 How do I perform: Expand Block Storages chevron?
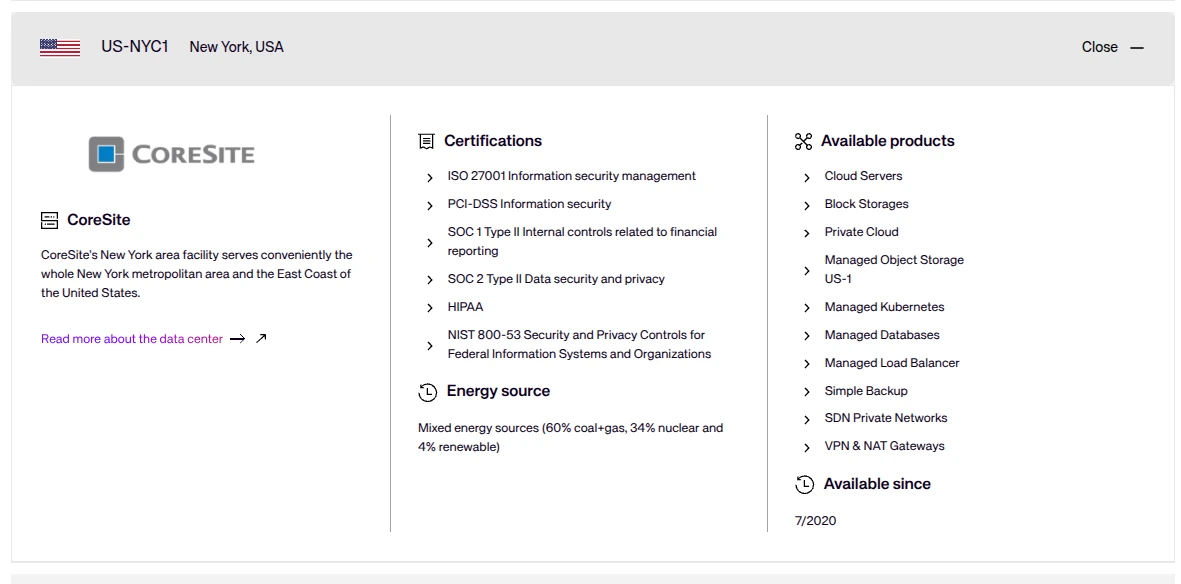tap(807, 206)
